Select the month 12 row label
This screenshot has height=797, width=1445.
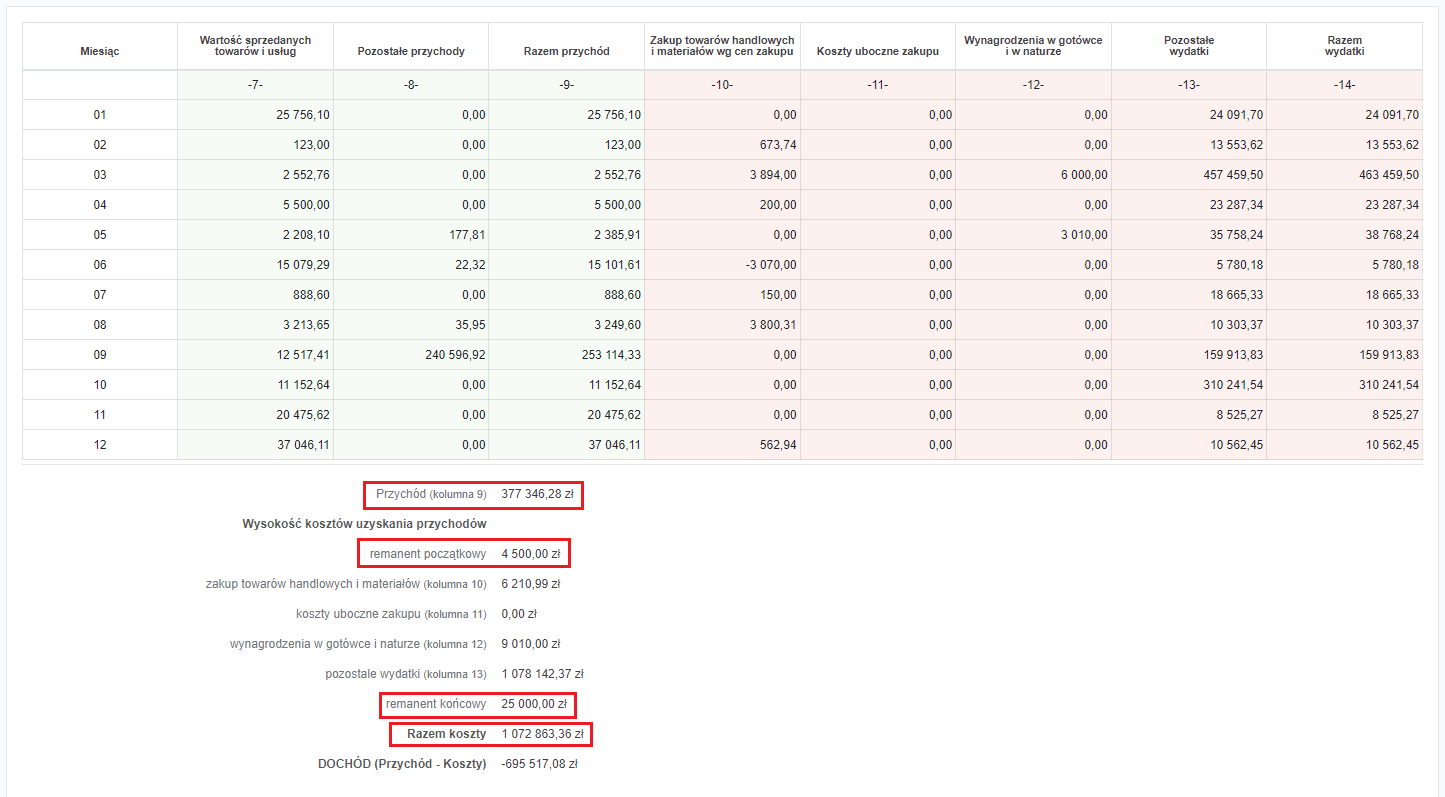[x=100, y=445]
